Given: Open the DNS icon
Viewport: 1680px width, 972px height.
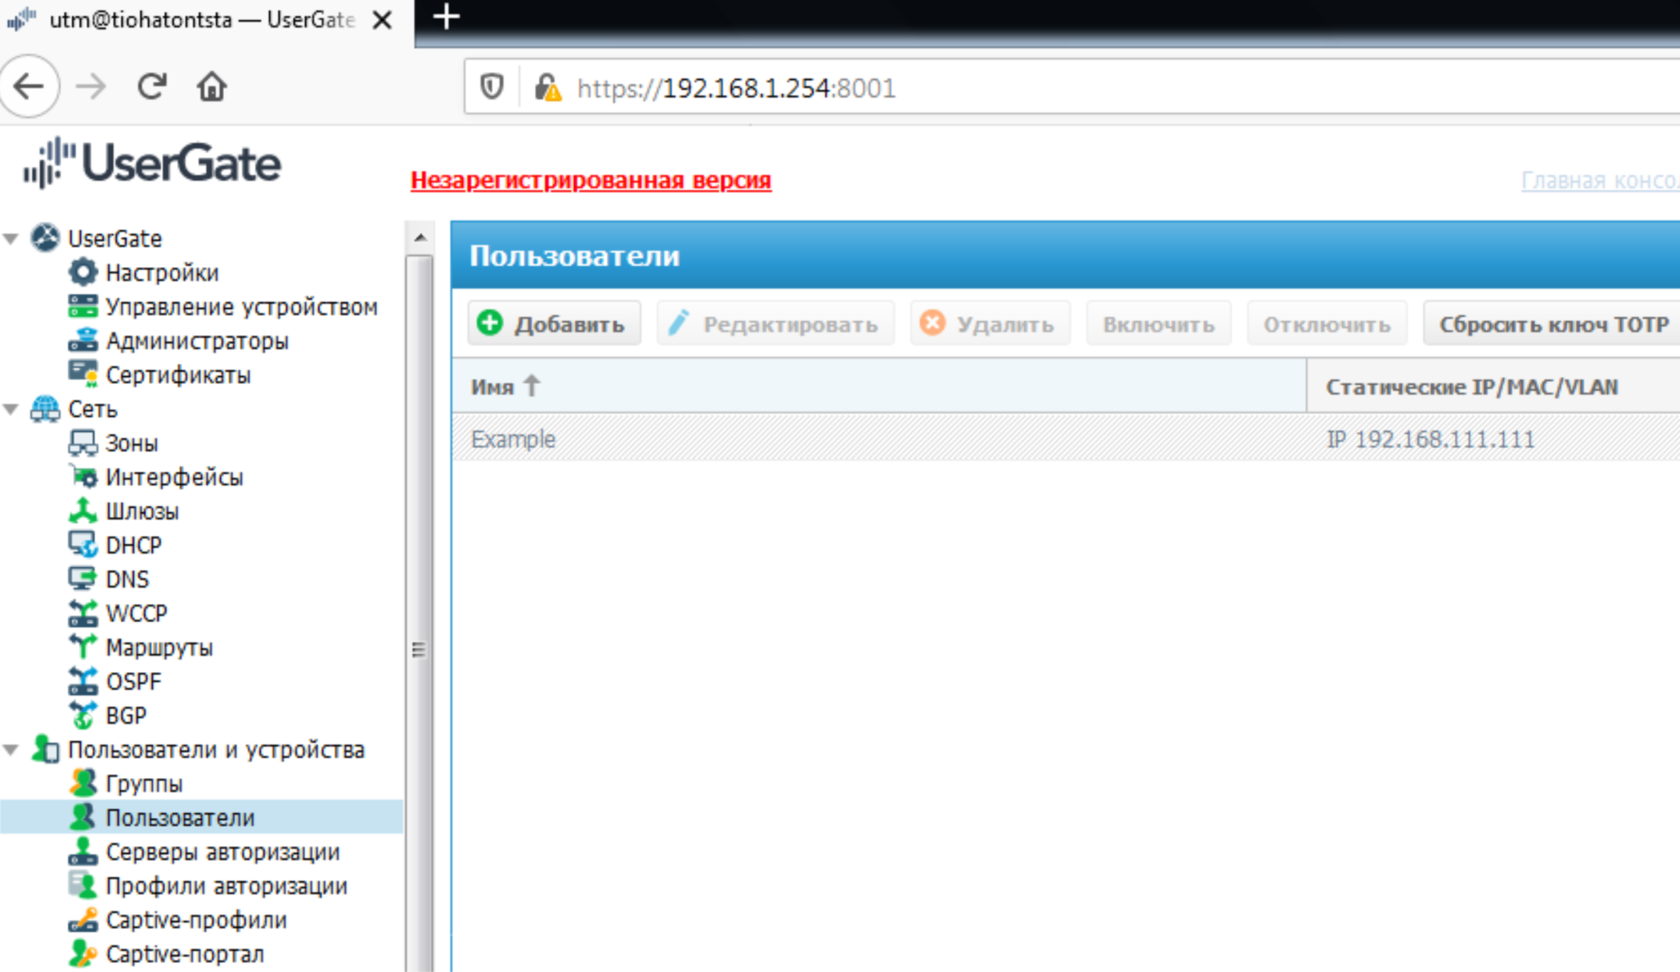Looking at the screenshot, I should [x=82, y=578].
